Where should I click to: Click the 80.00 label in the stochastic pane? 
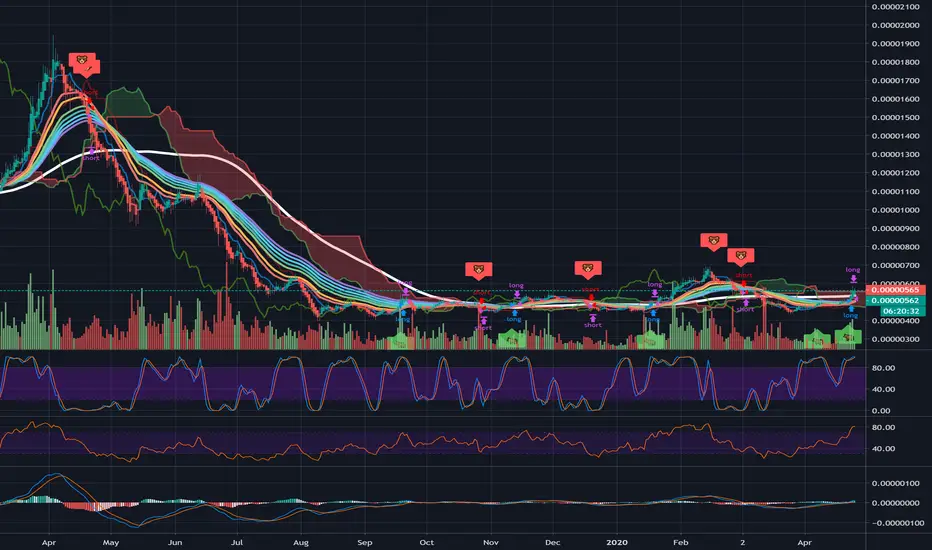tap(883, 368)
